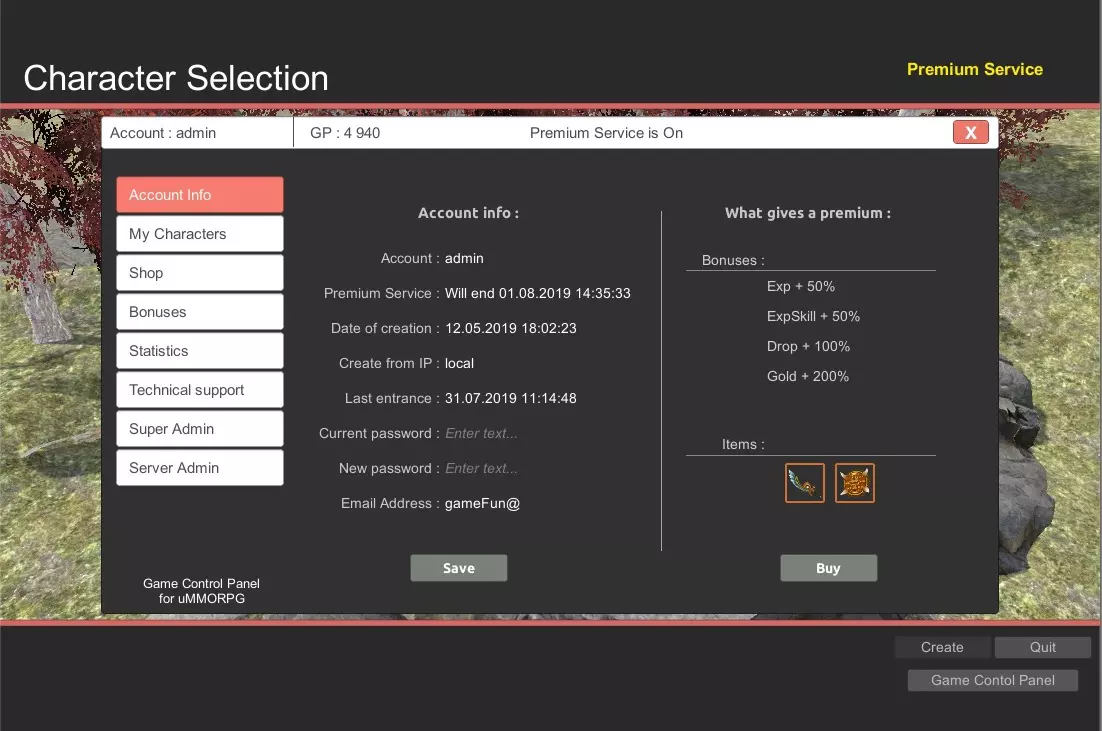Close the account panel with the X

tap(970, 131)
